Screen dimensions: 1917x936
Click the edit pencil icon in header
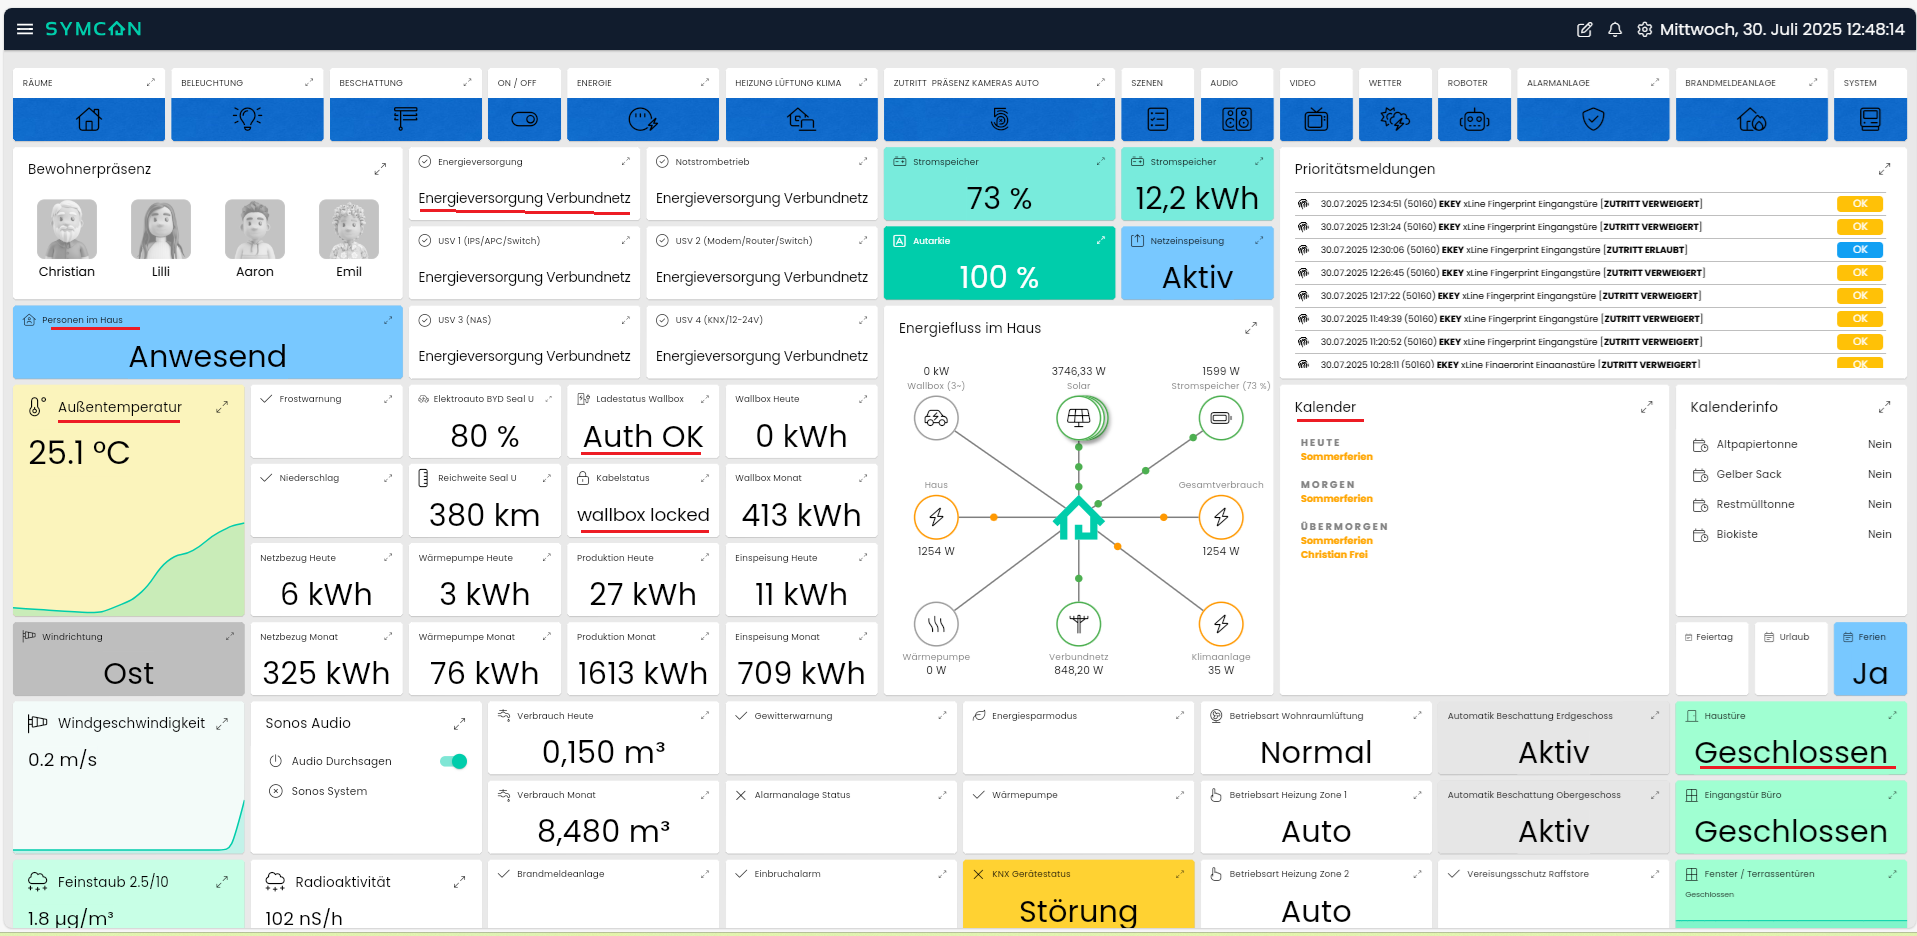click(1584, 30)
